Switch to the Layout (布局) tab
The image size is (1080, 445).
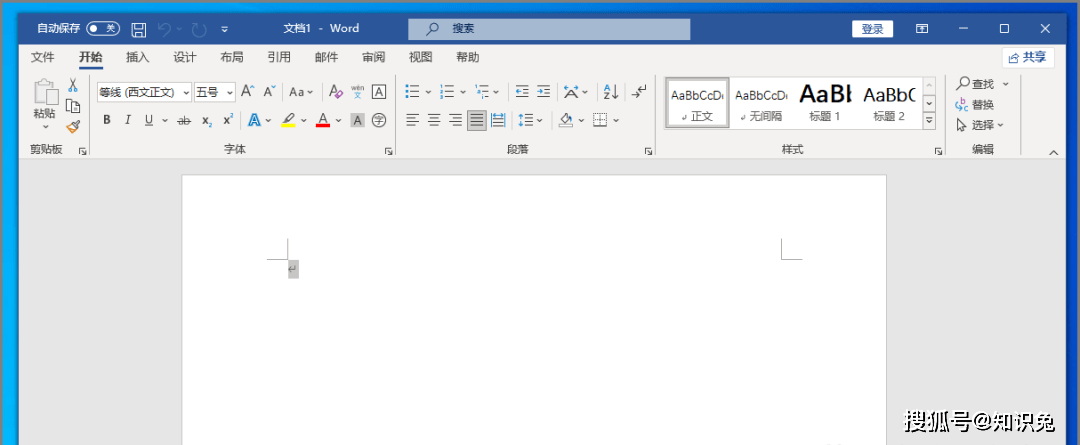click(232, 57)
